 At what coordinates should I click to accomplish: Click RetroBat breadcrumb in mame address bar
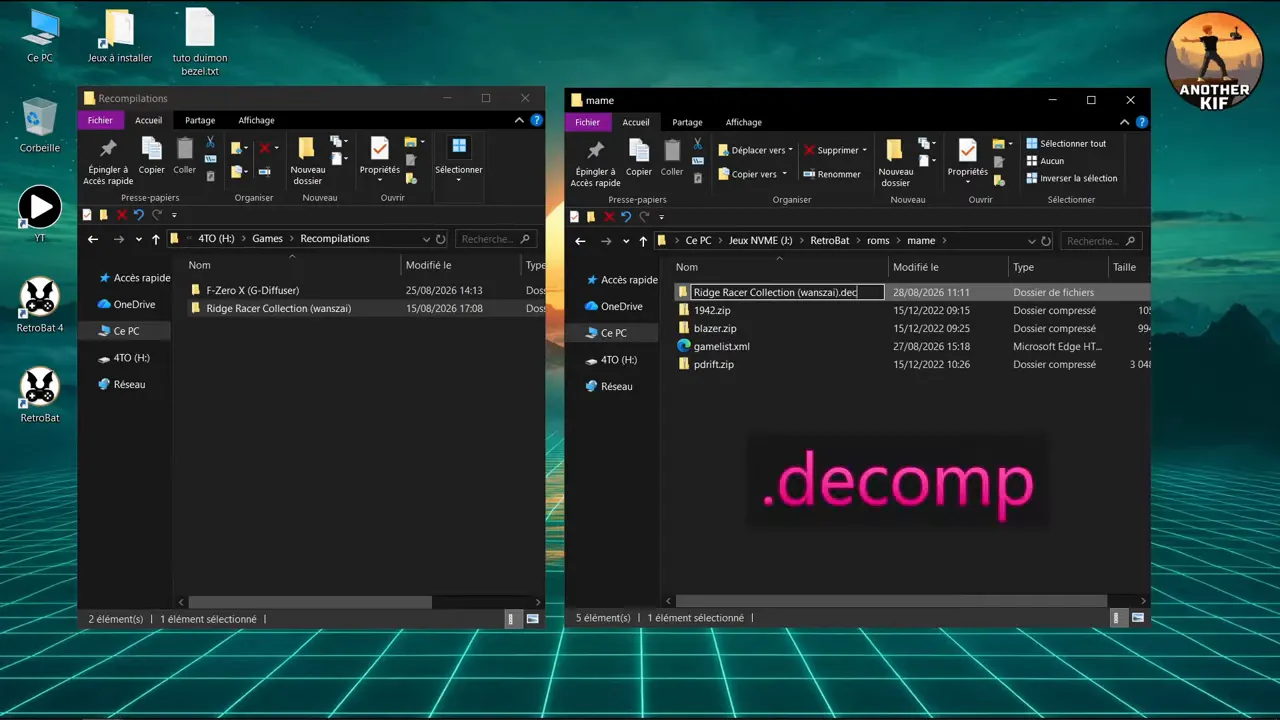(x=830, y=241)
